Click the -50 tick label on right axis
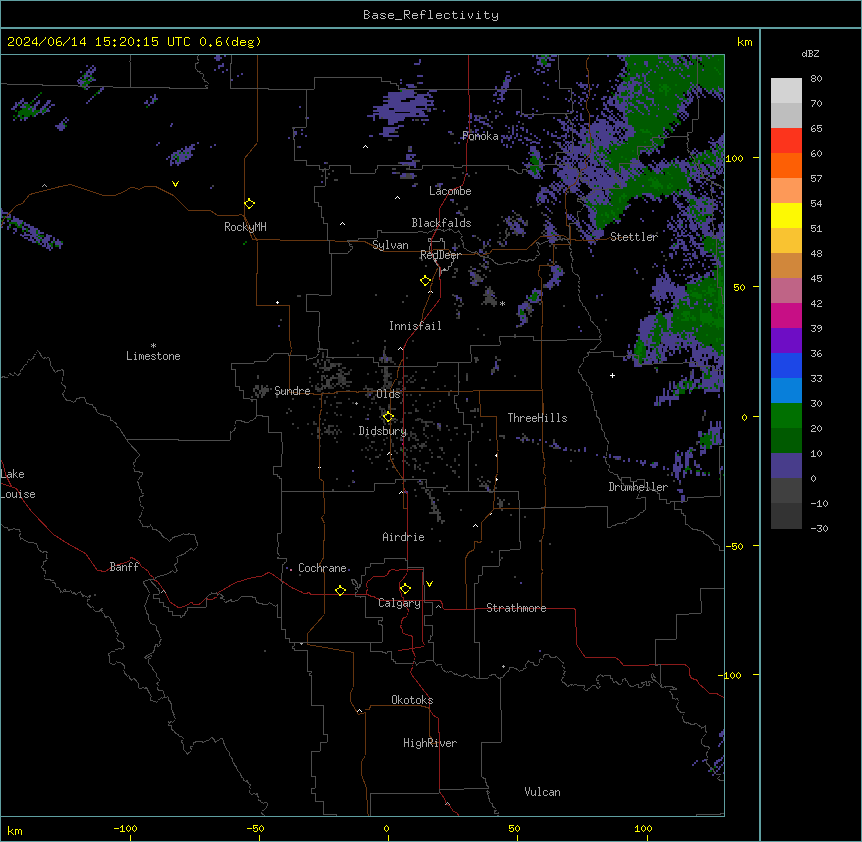The height and width of the screenshot is (842, 862). point(734,546)
